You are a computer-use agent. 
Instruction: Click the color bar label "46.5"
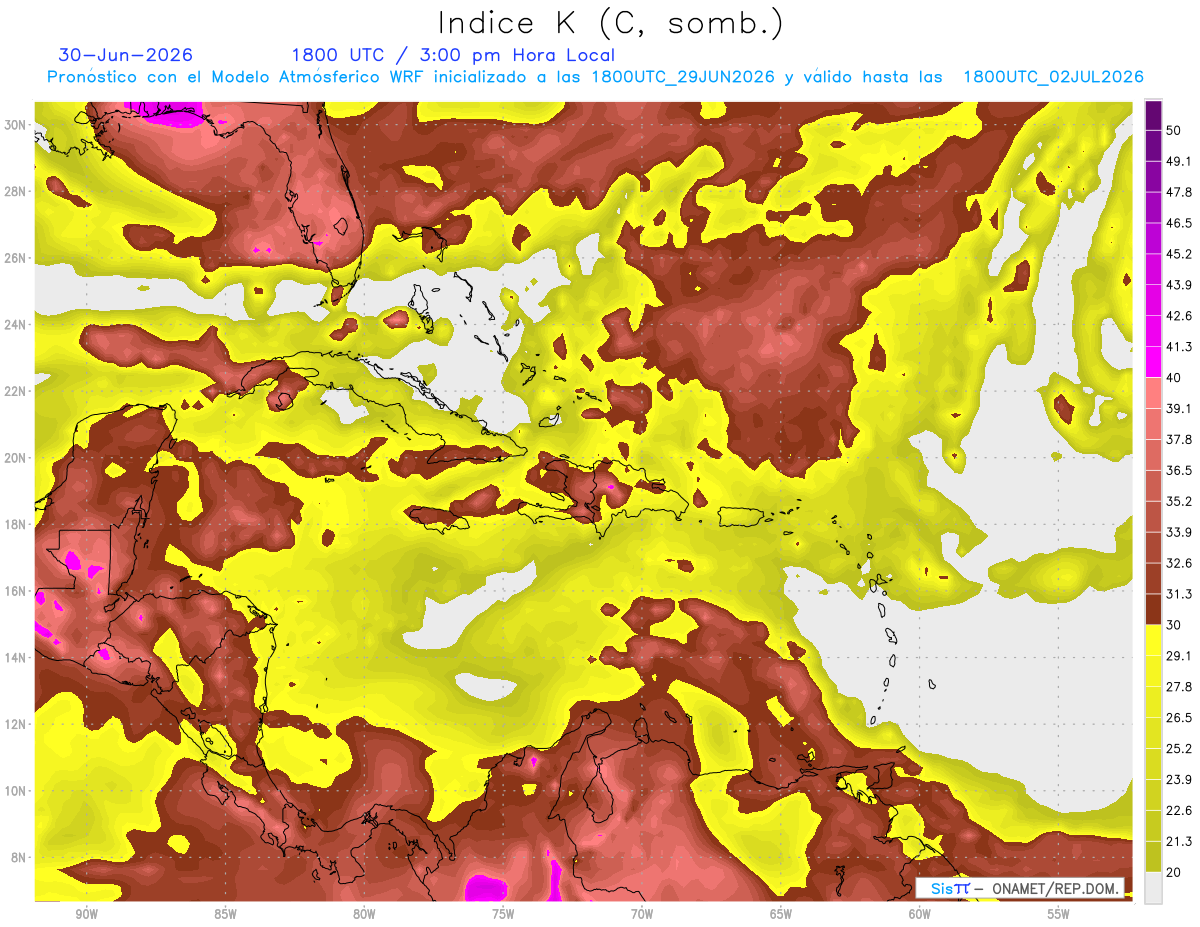tap(1179, 222)
